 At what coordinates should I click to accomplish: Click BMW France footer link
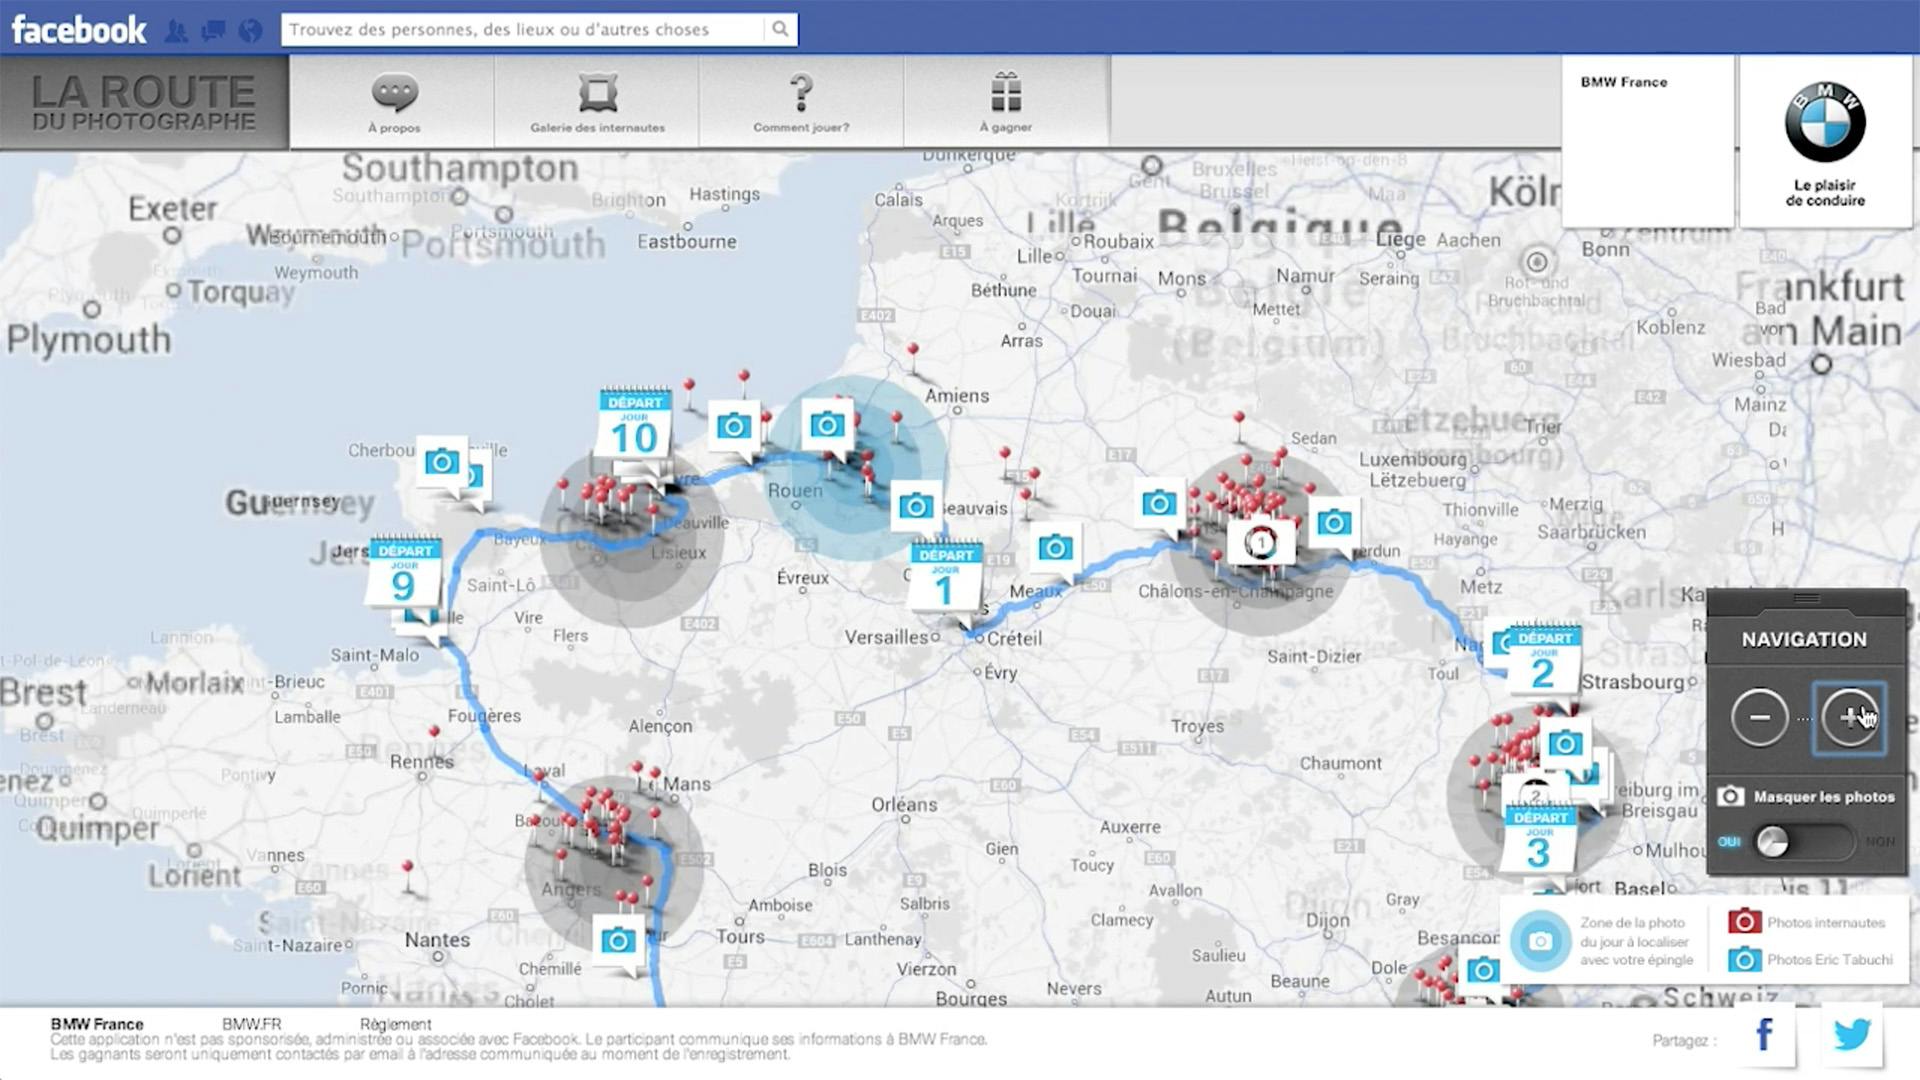click(97, 1024)
